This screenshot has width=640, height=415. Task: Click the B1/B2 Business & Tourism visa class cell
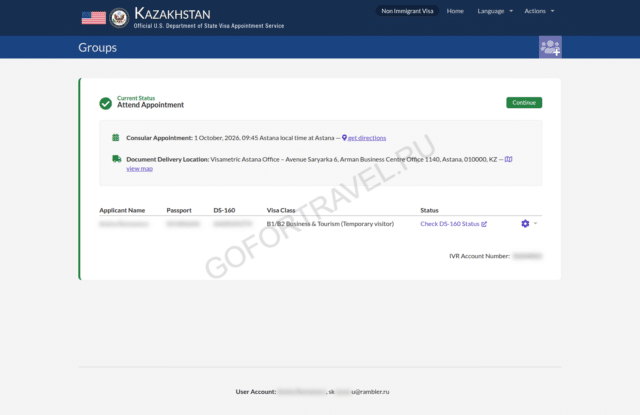[x=330, y=224]
